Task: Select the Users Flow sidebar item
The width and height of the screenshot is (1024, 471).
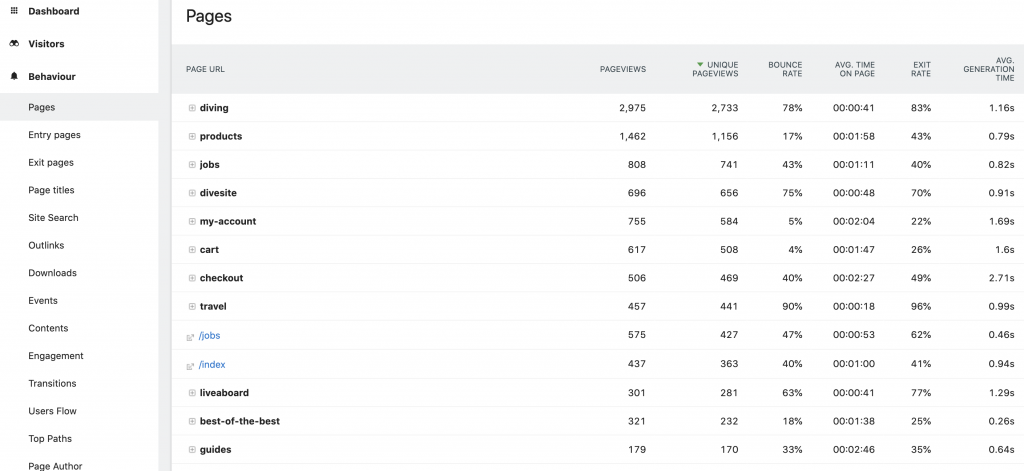Action: click(x=52, y=411)
